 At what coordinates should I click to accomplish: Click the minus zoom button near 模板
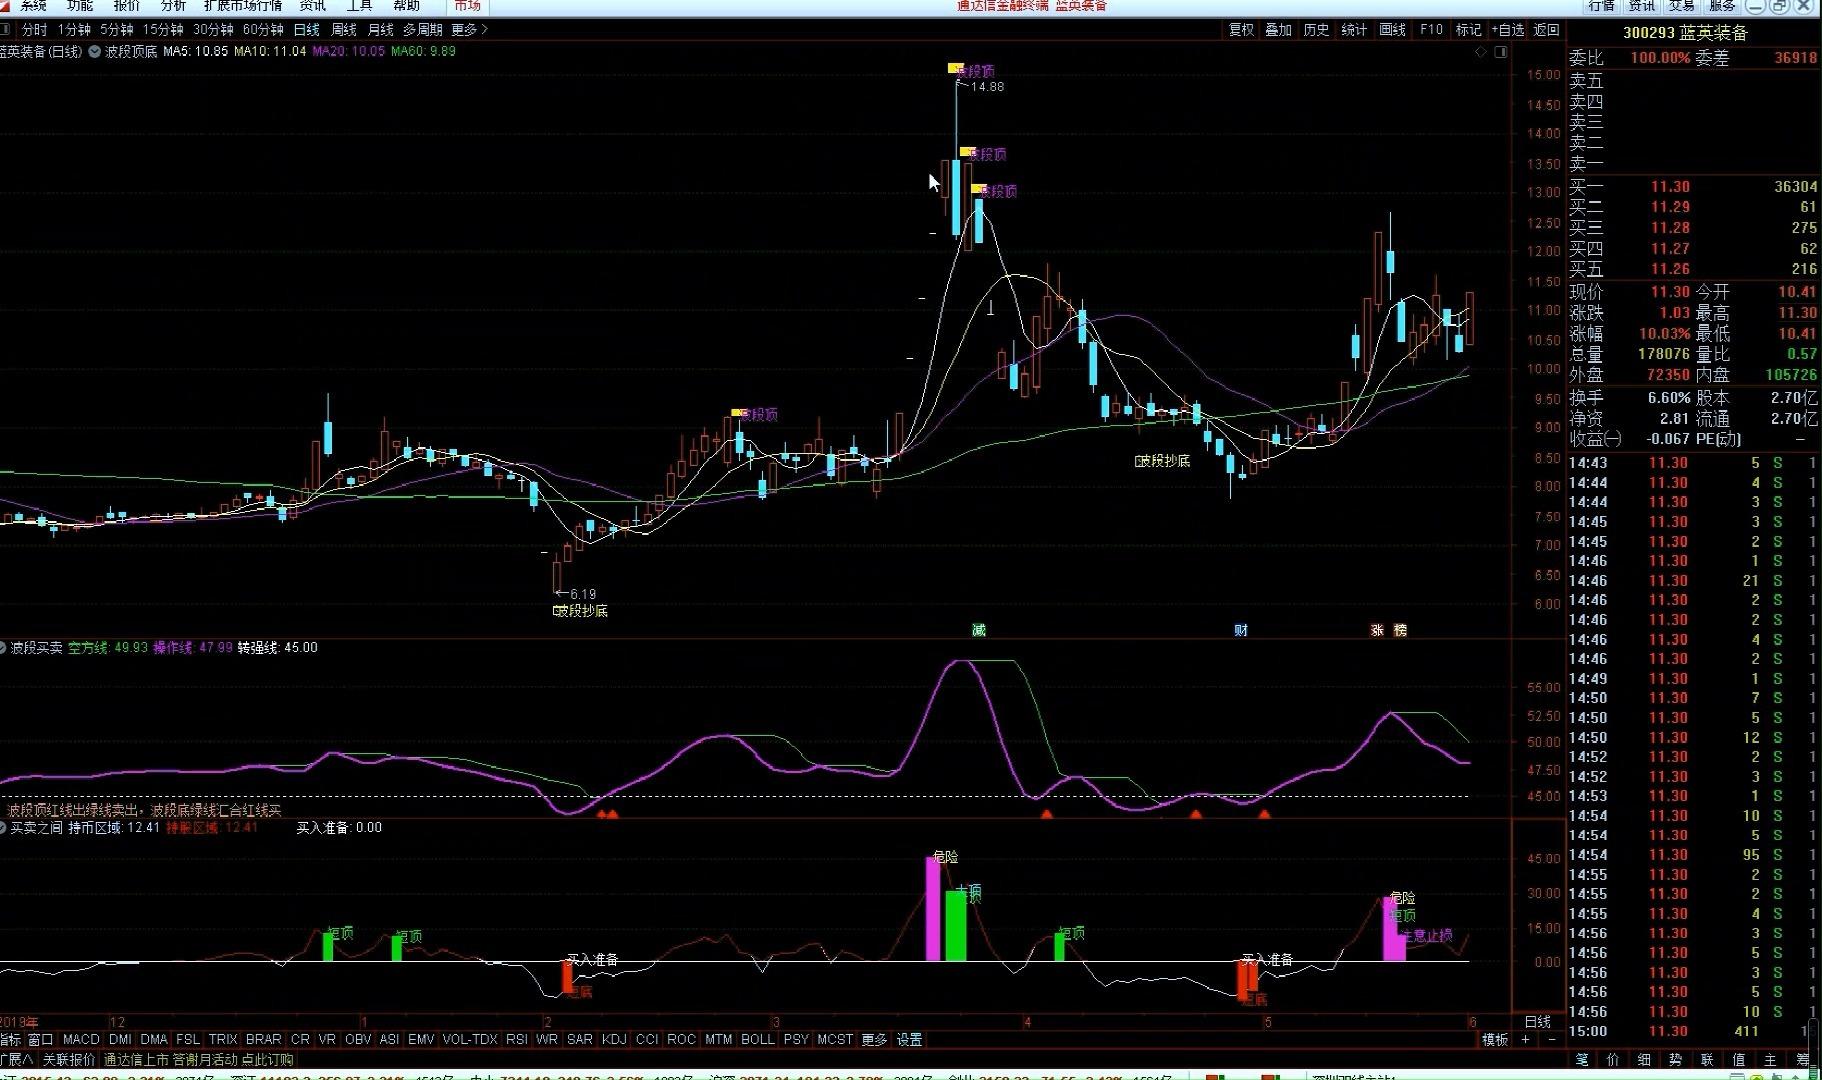[1551, 1040]
